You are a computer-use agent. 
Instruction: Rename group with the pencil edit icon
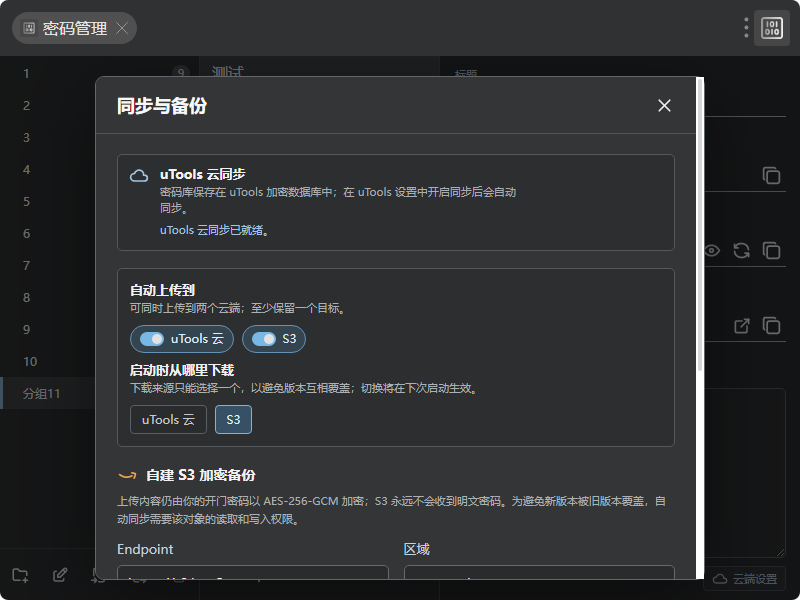(x=60, y=576)
